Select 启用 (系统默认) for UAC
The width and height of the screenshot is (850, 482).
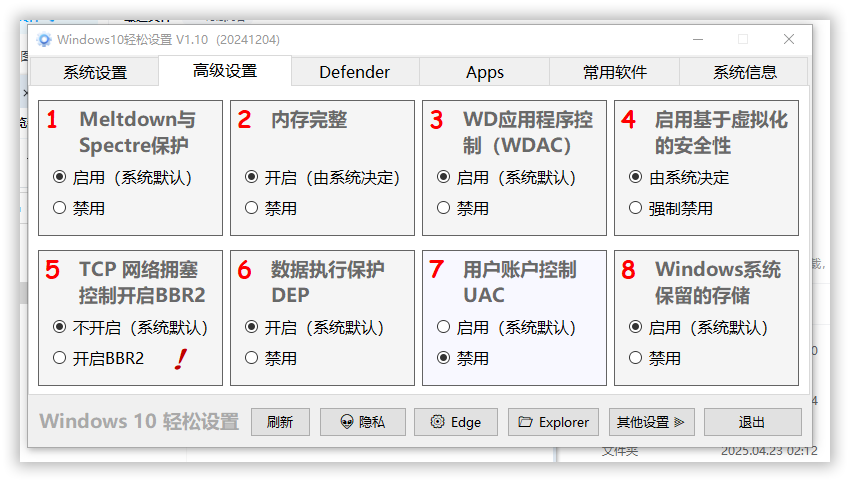(x=506, y=327)
